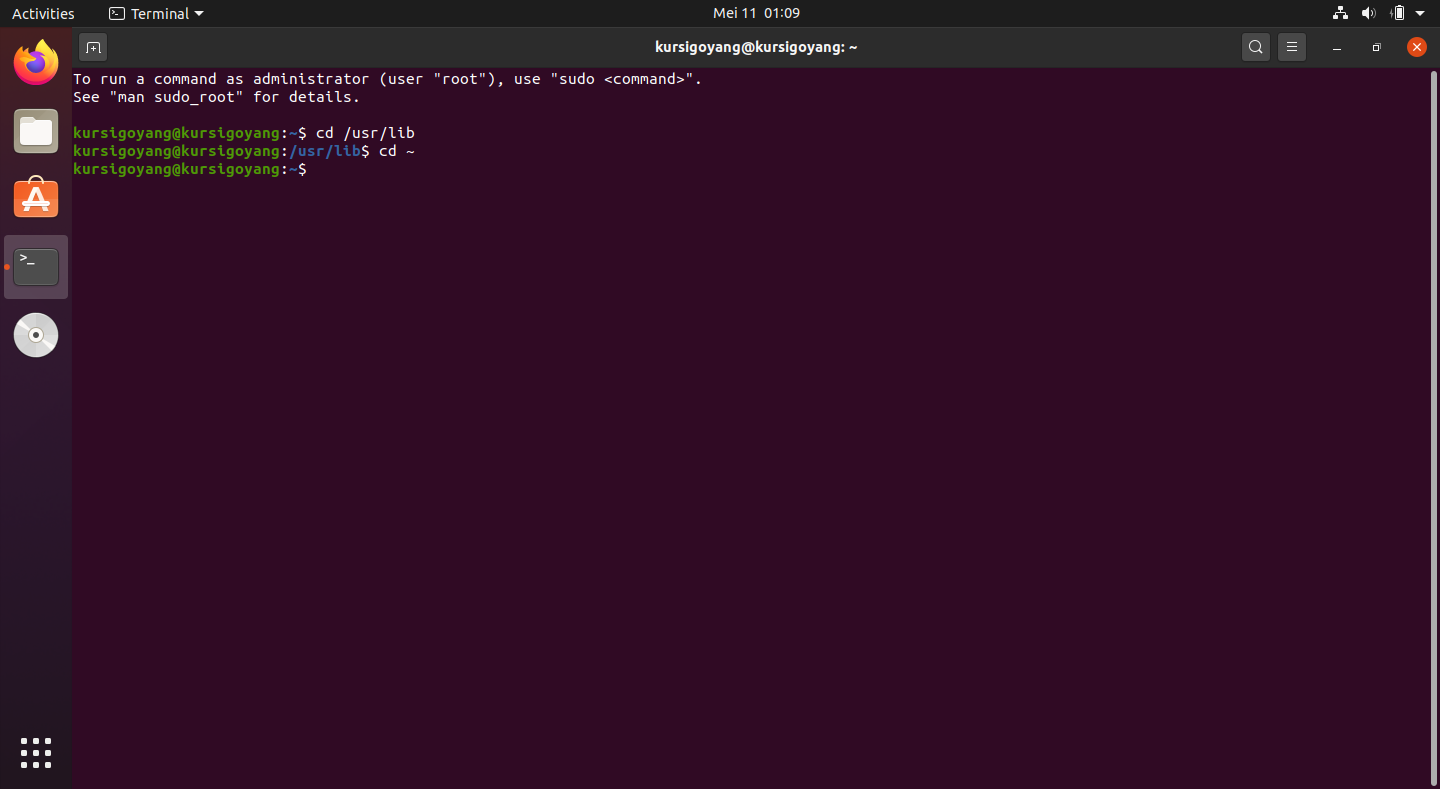This screenshot has height=789, width=1440.
Task: Open the Terminal app menu in top bar
Action: coord(156,13)
